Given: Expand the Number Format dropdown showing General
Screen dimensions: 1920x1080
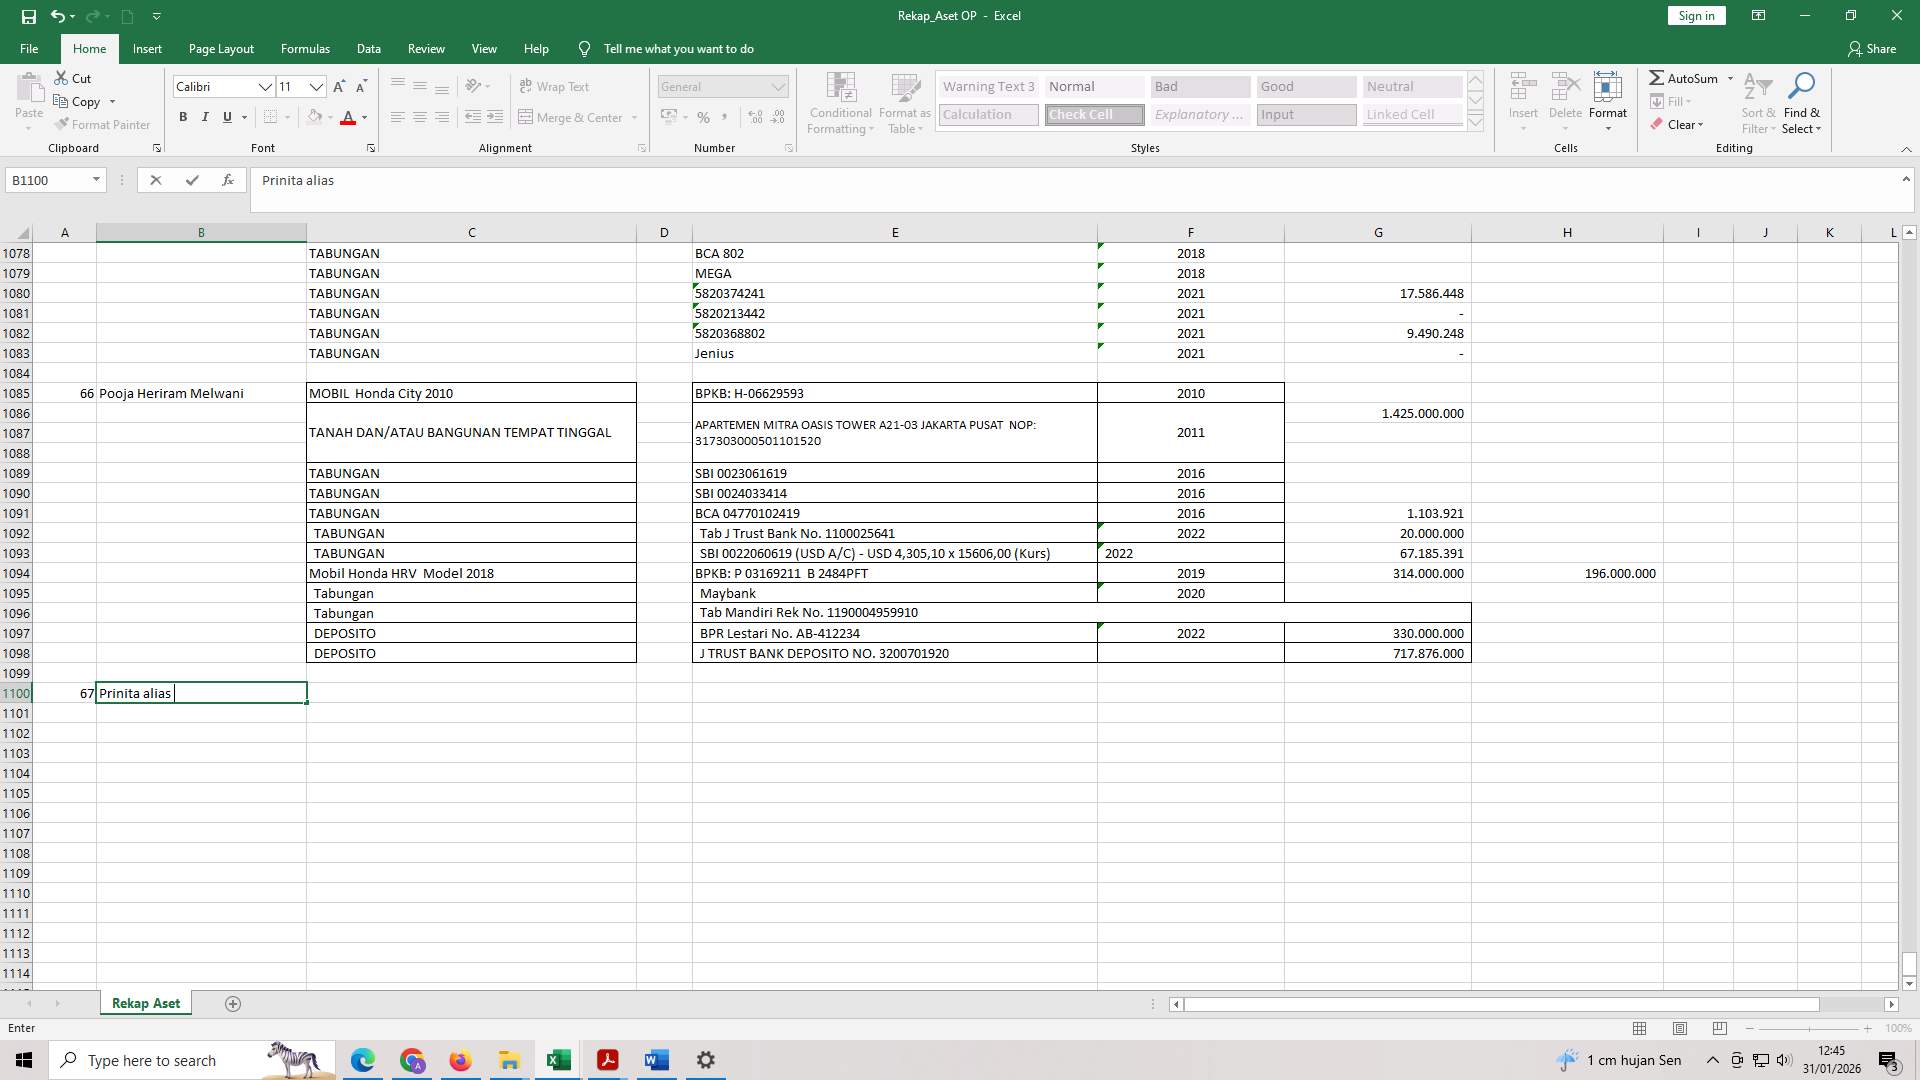Looking at the screenshot, I should tap(779, 87).
